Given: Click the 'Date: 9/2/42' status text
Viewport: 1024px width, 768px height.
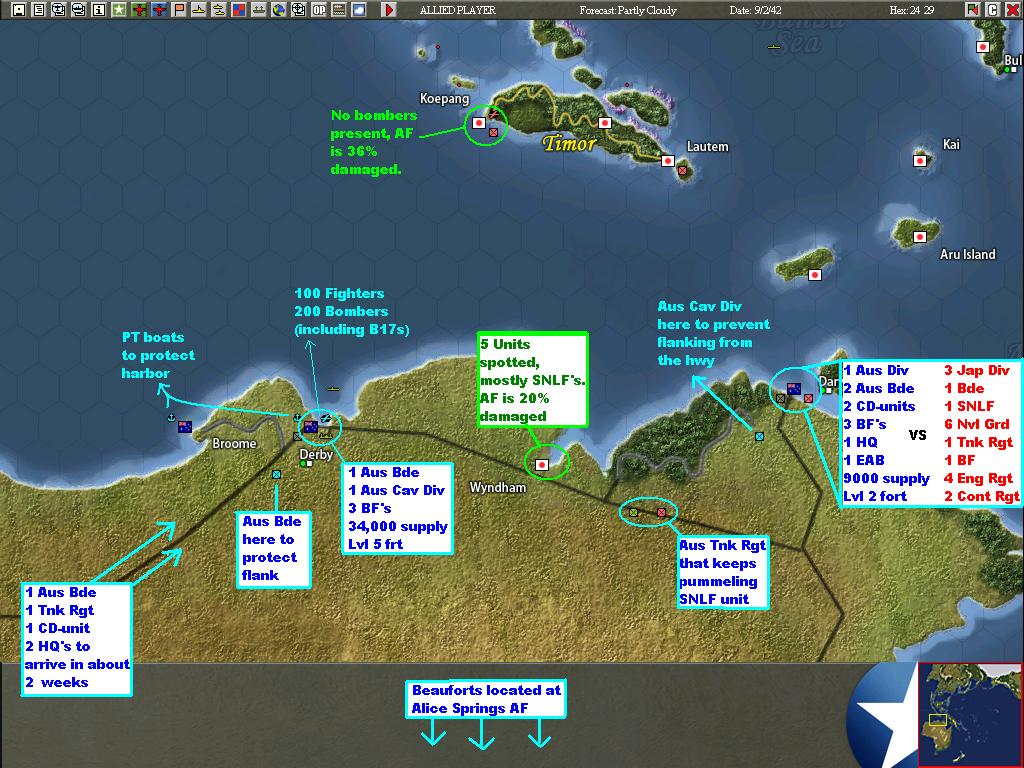Looking at the screenshot, I should click(x=756, y=10).
